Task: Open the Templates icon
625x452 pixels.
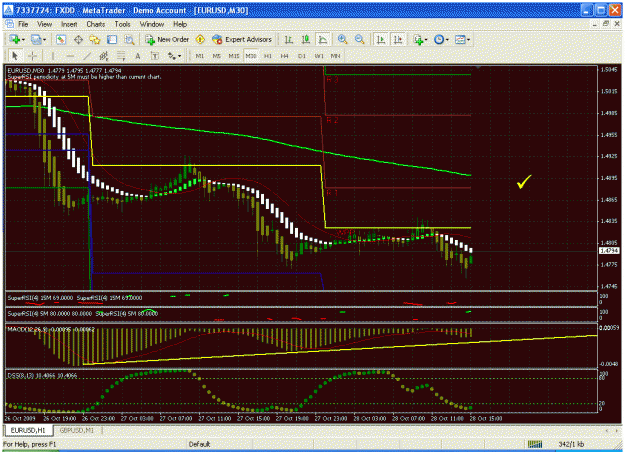Action: (460, 39)
